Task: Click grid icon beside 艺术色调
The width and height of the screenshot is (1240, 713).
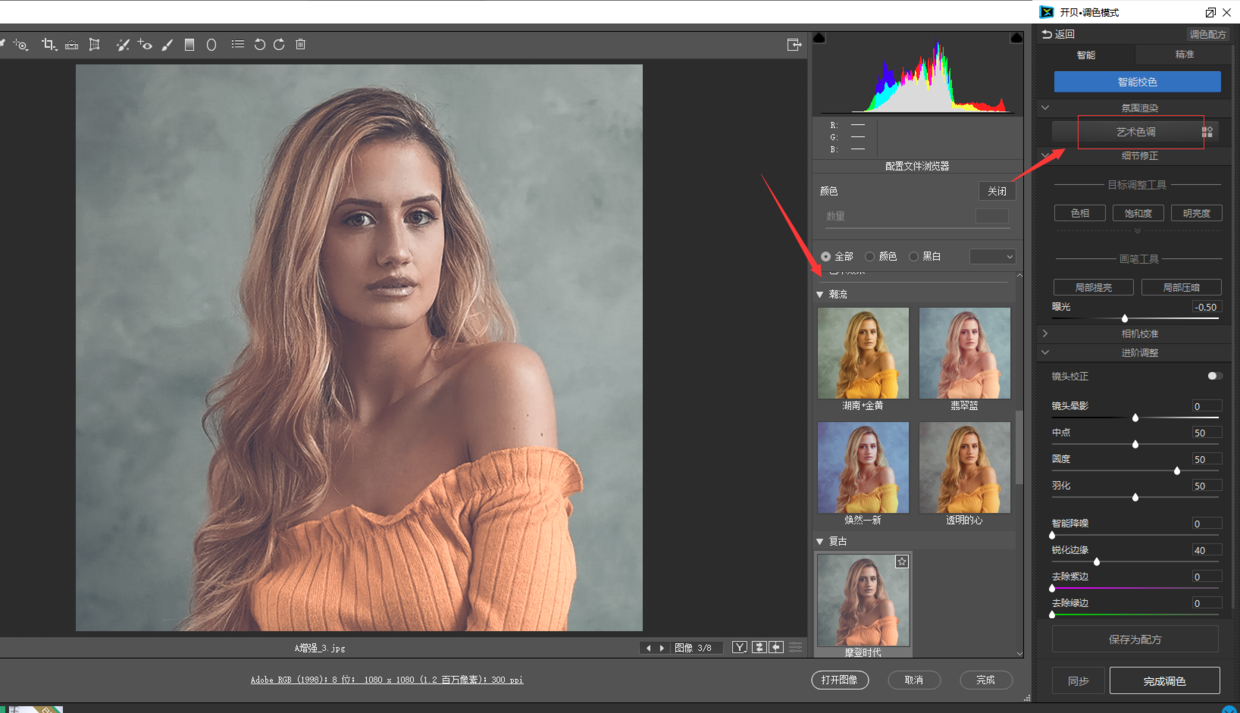Action: (1207, 132)
